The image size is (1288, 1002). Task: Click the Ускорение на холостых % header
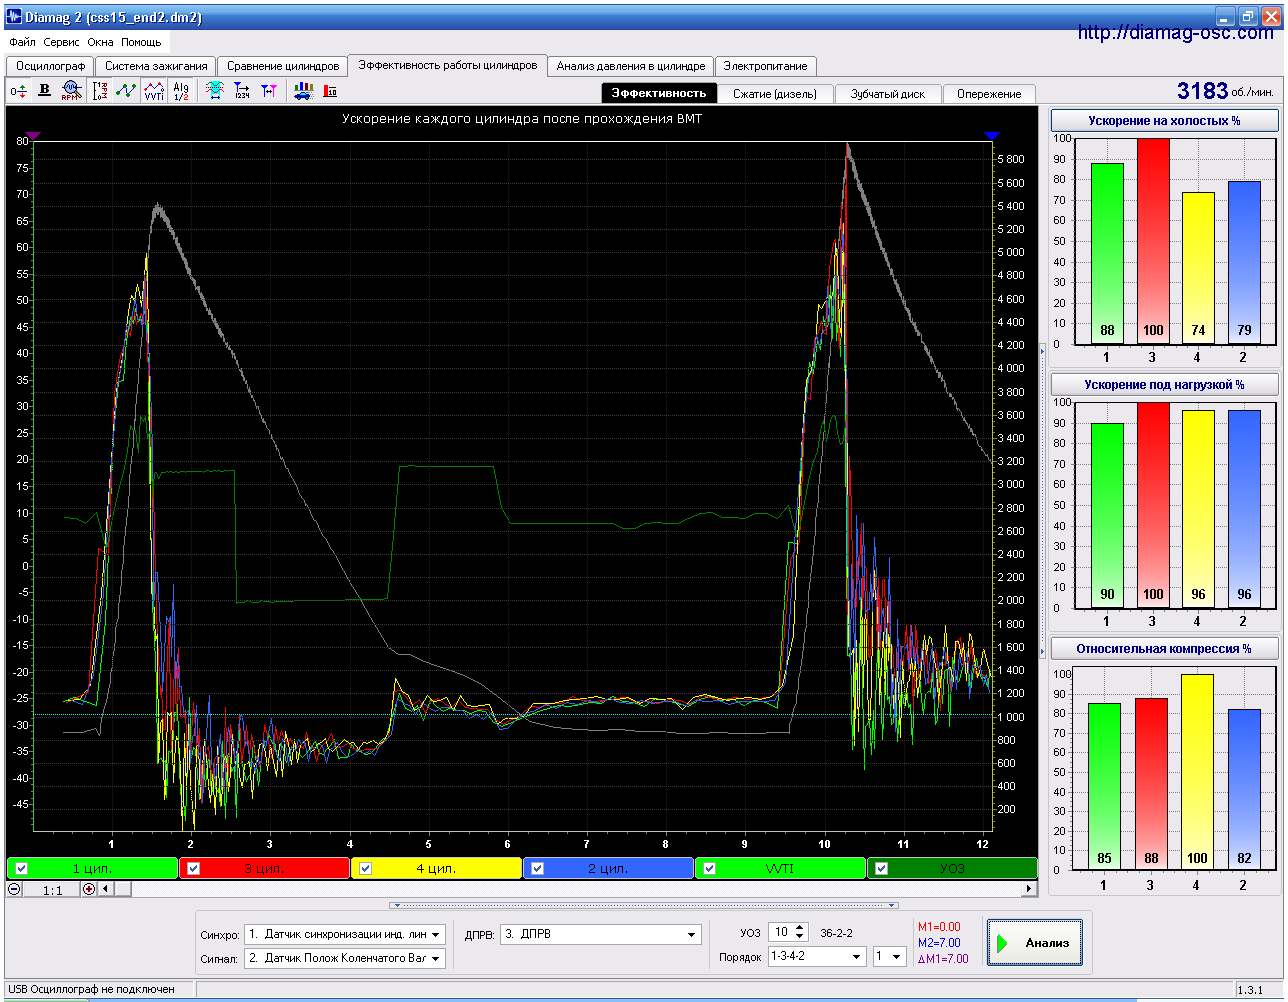[1164, 121]
